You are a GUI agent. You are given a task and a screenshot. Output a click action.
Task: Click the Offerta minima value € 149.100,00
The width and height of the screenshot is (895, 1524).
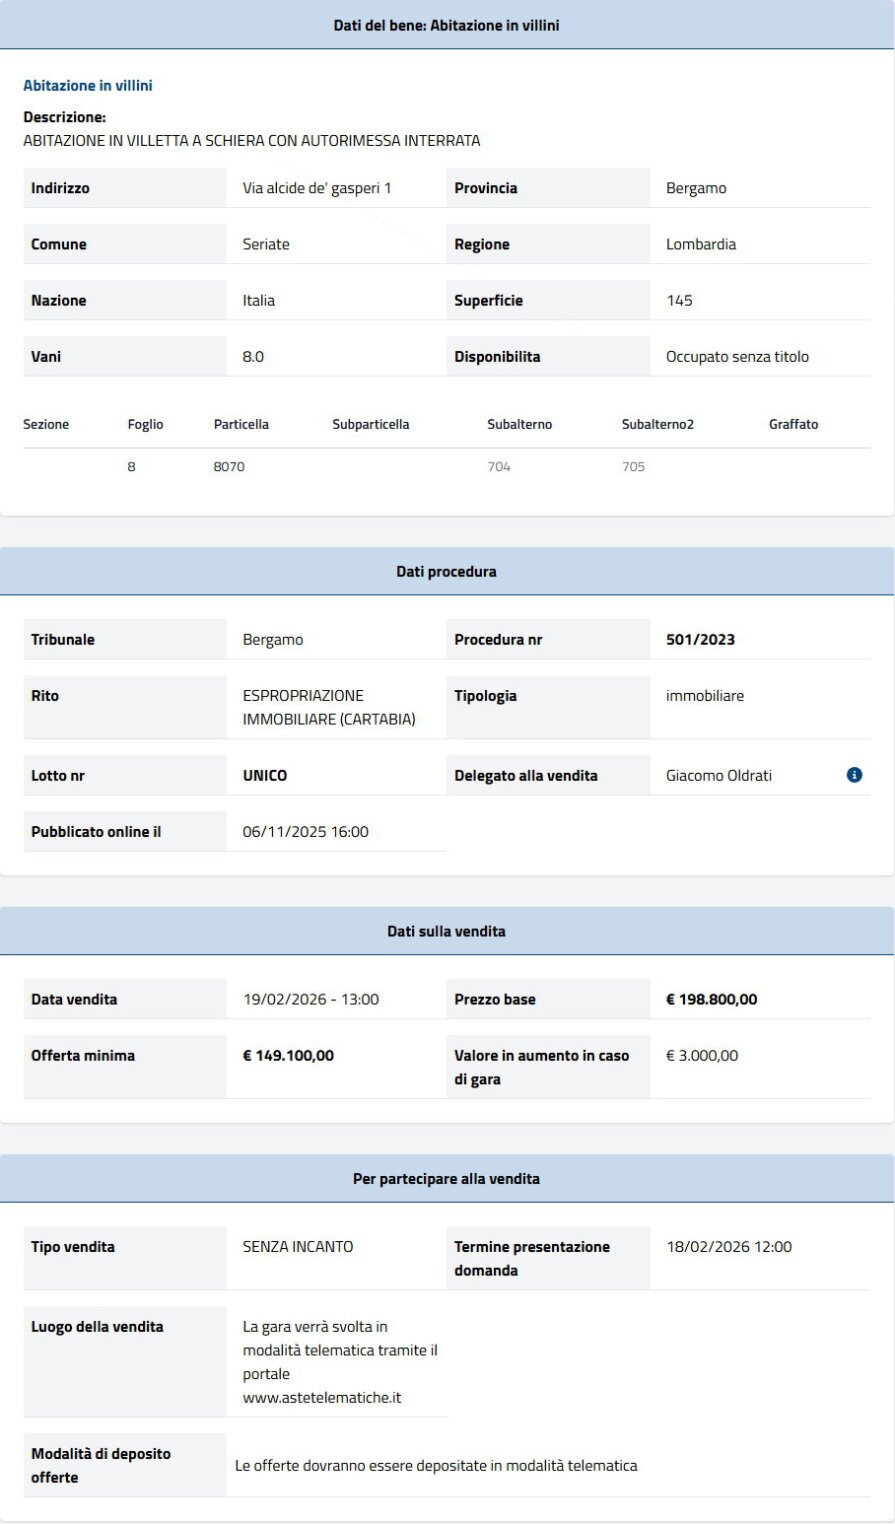[x=288, y=1056]
